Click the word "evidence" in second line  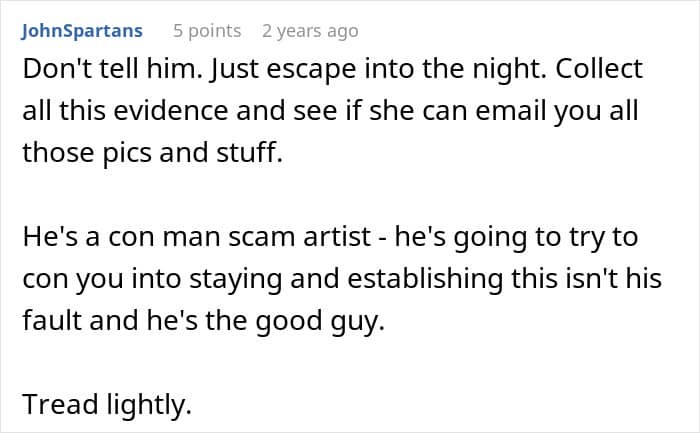pos(171,111)
